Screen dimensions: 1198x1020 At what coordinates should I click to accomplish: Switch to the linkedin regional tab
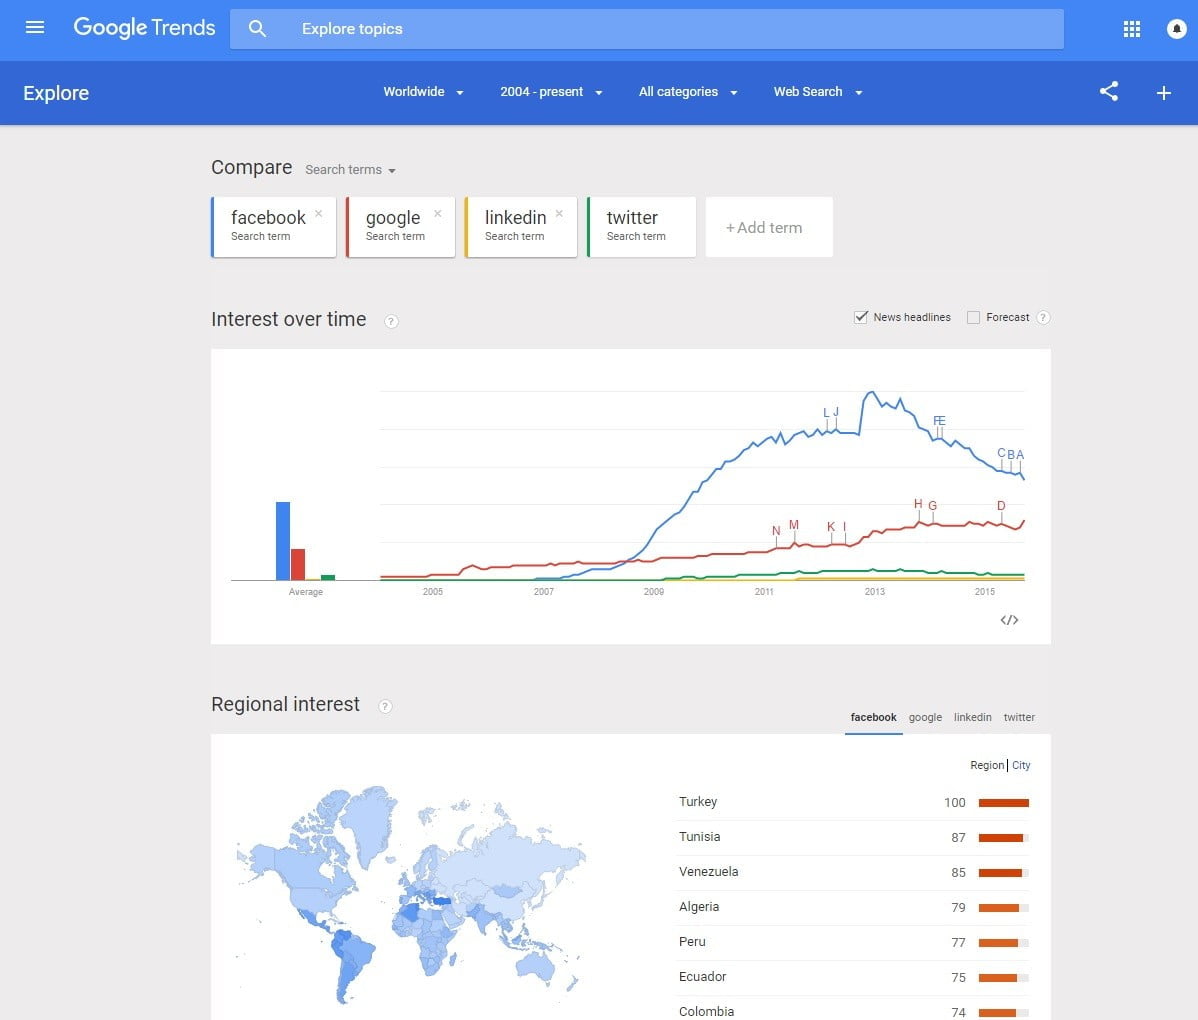[x=973, y=717]
